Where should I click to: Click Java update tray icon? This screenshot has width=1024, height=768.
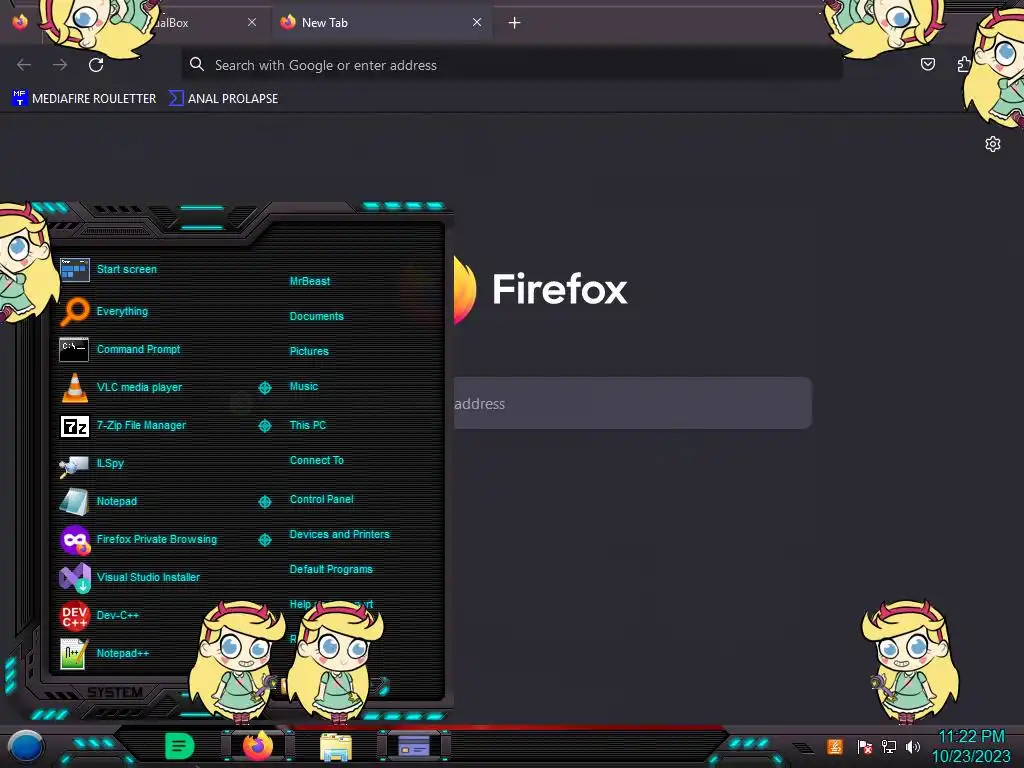835,746
